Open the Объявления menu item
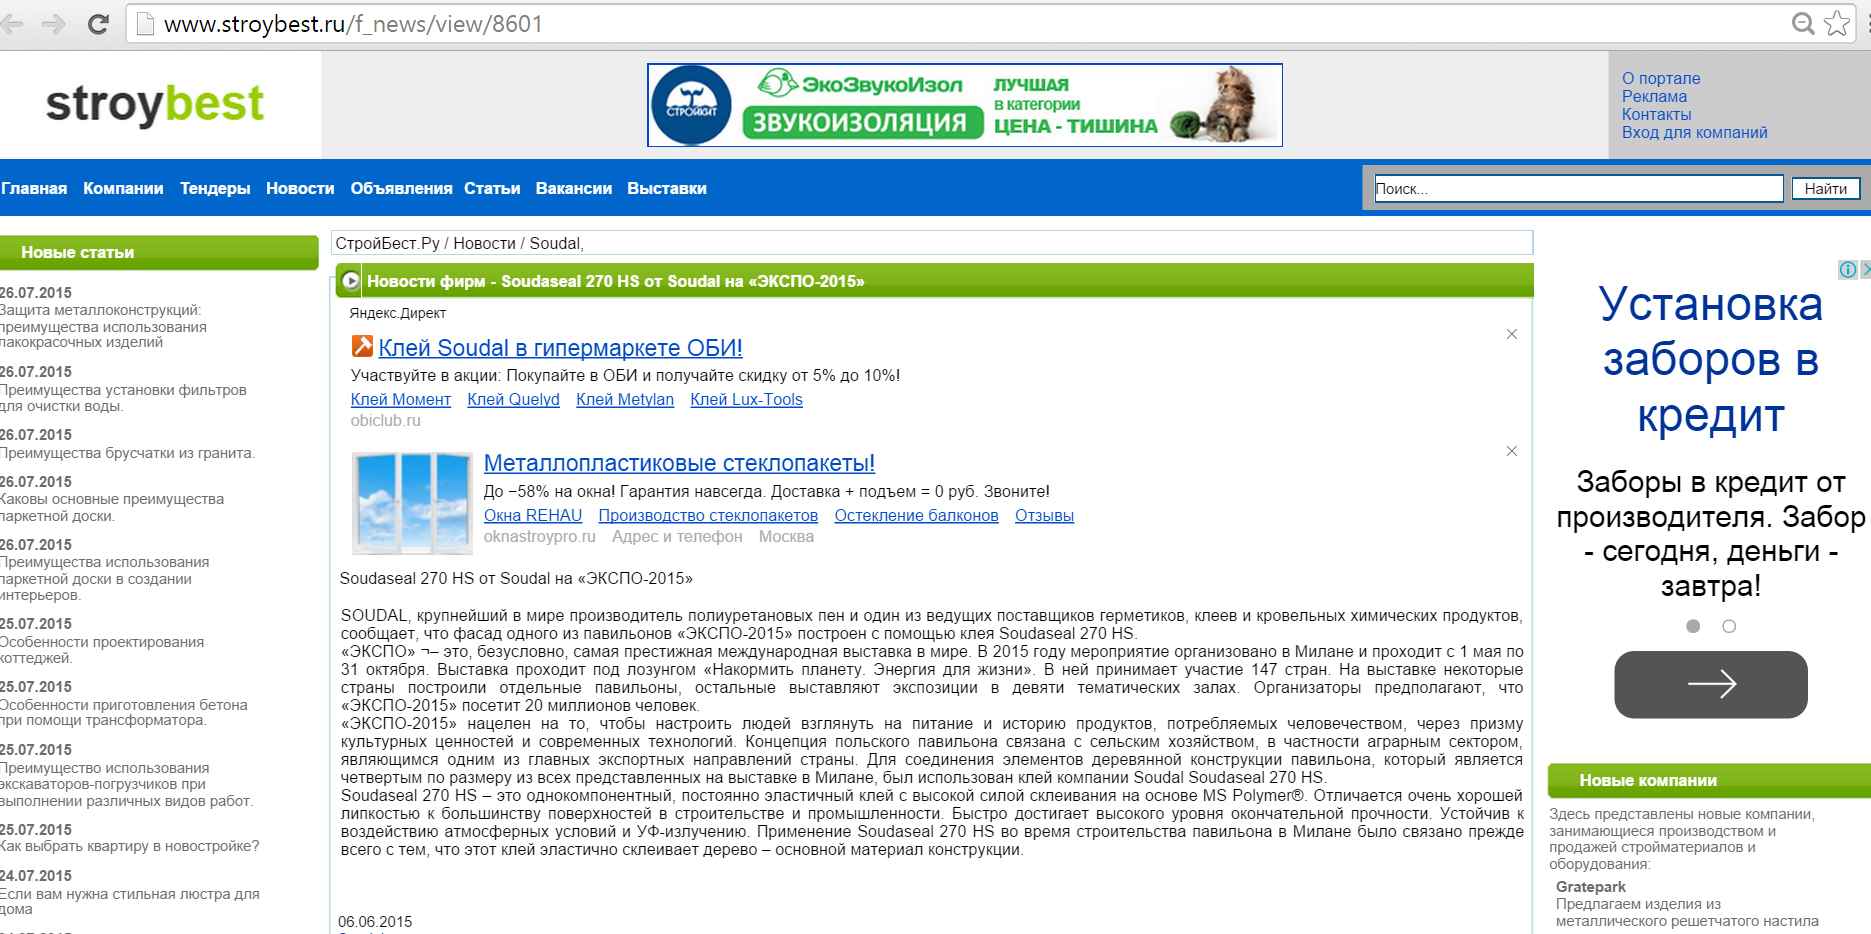 point(402,188)
